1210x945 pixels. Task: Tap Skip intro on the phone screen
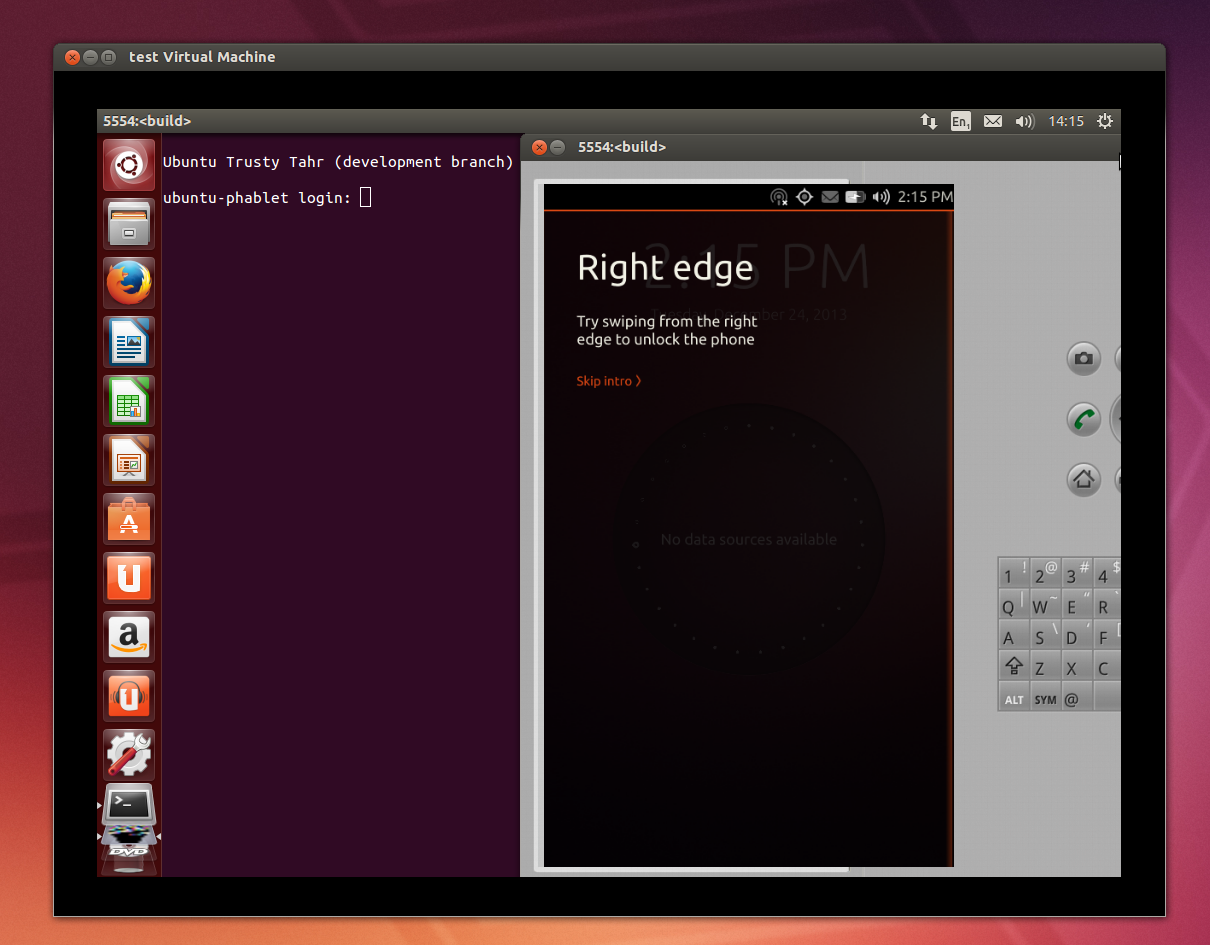click(608, 381)
